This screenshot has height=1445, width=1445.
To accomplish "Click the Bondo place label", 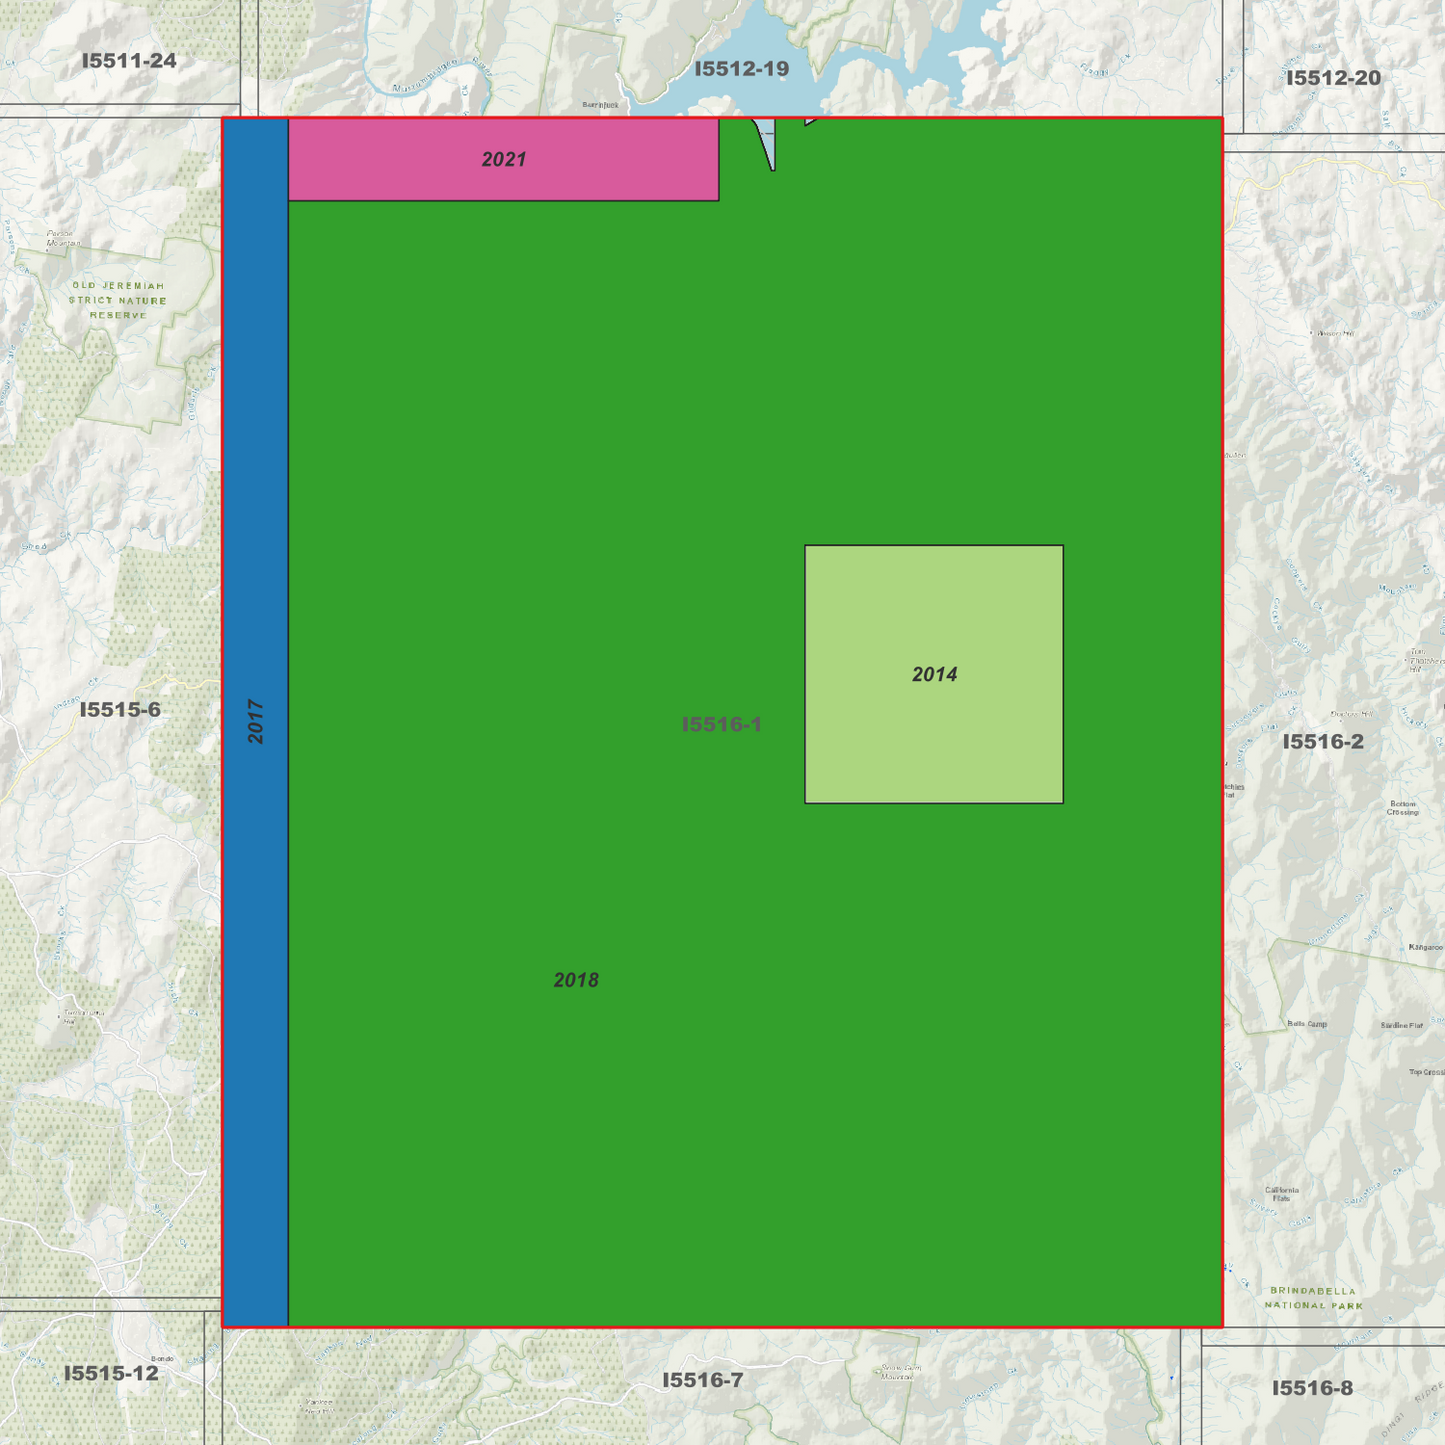I will coord(162,1359).
